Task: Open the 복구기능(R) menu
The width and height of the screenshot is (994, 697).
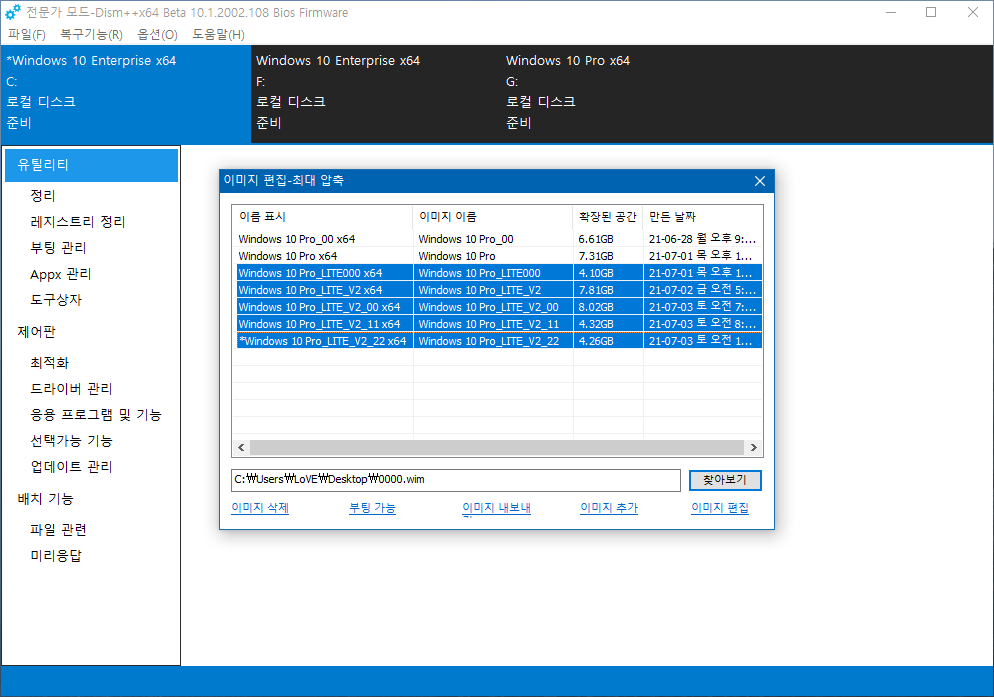Action: pyautogui.click(x=91, y=34)
